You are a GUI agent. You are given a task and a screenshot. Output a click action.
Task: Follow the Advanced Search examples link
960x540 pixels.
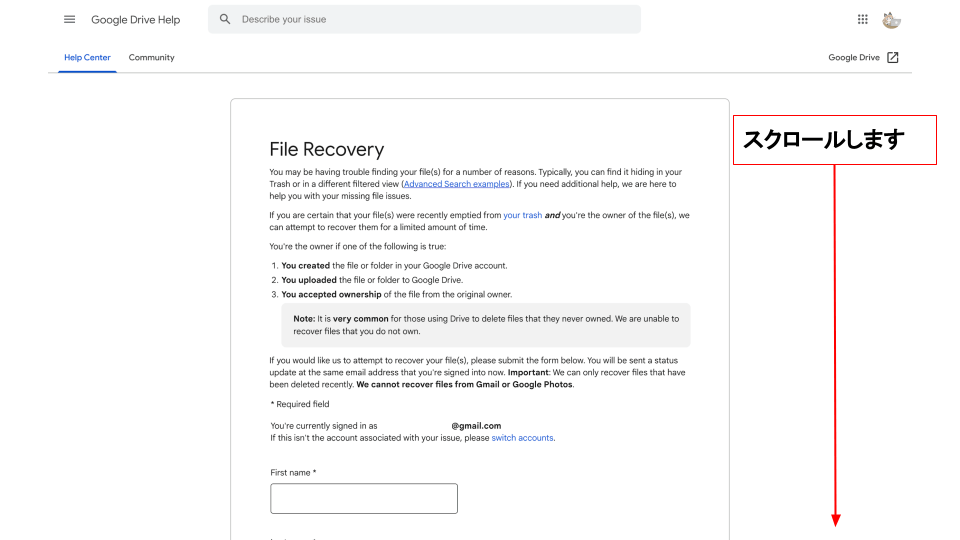[x=455, y=184]
